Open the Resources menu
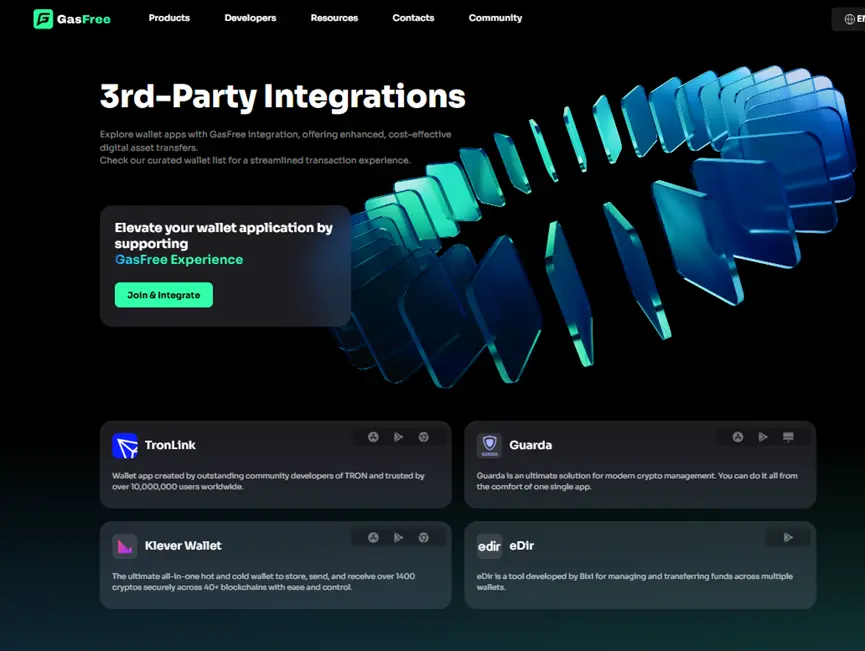Image resolution: width=865 pixels, height=651 pixels. coord(334,18)
